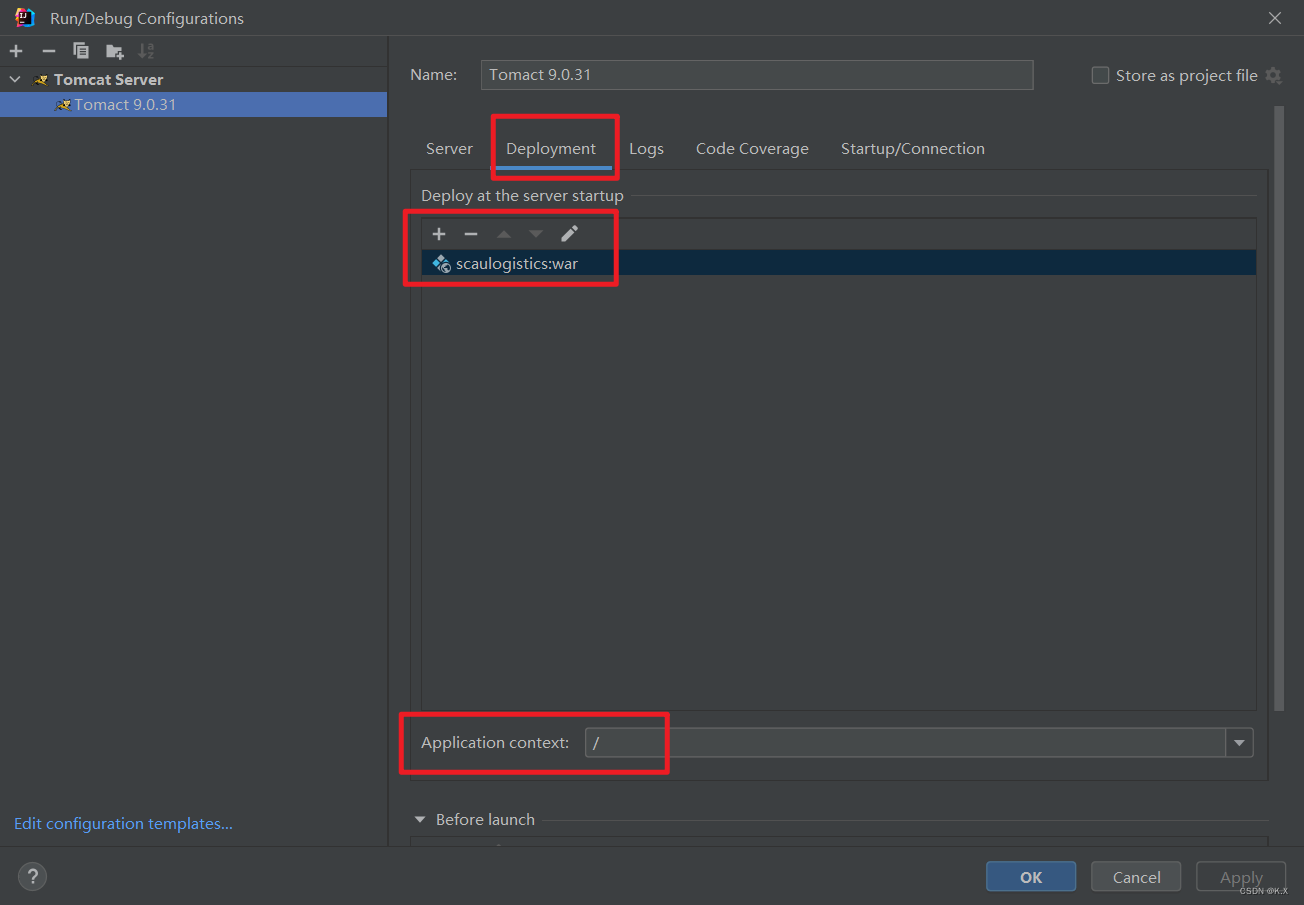This screenshot has height=905, width=1304.
Task: Click the scaulogistics:war artifact icon
Action: click(x=441, y=263)
